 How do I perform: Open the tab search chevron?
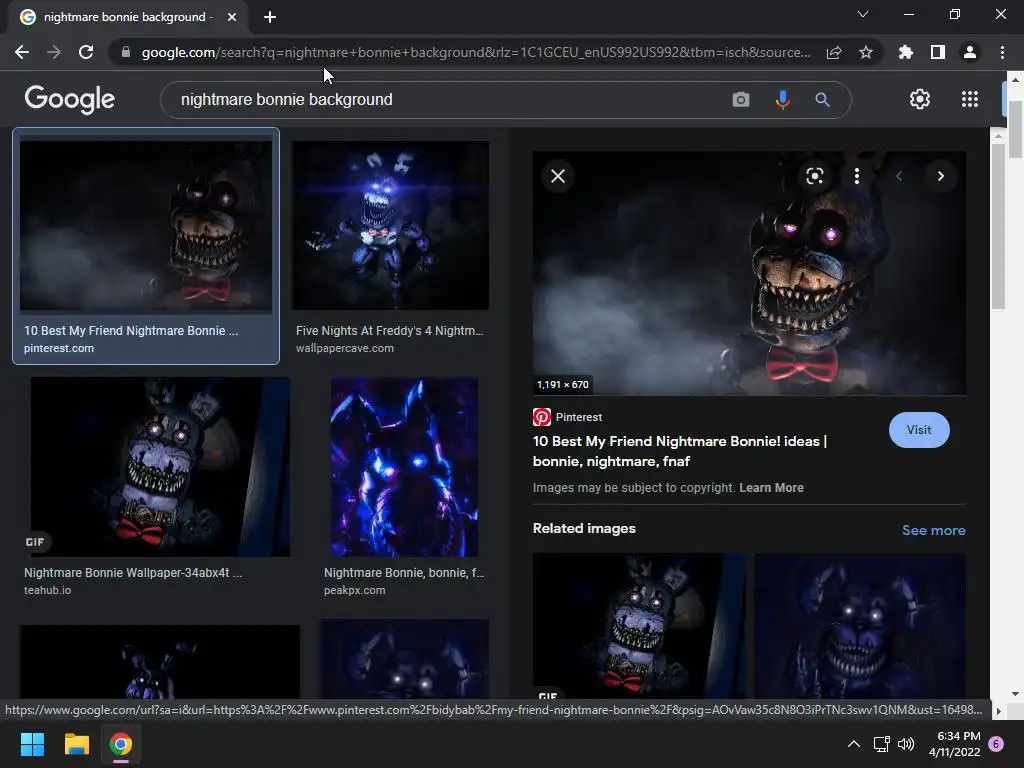[x=863, y=14]
